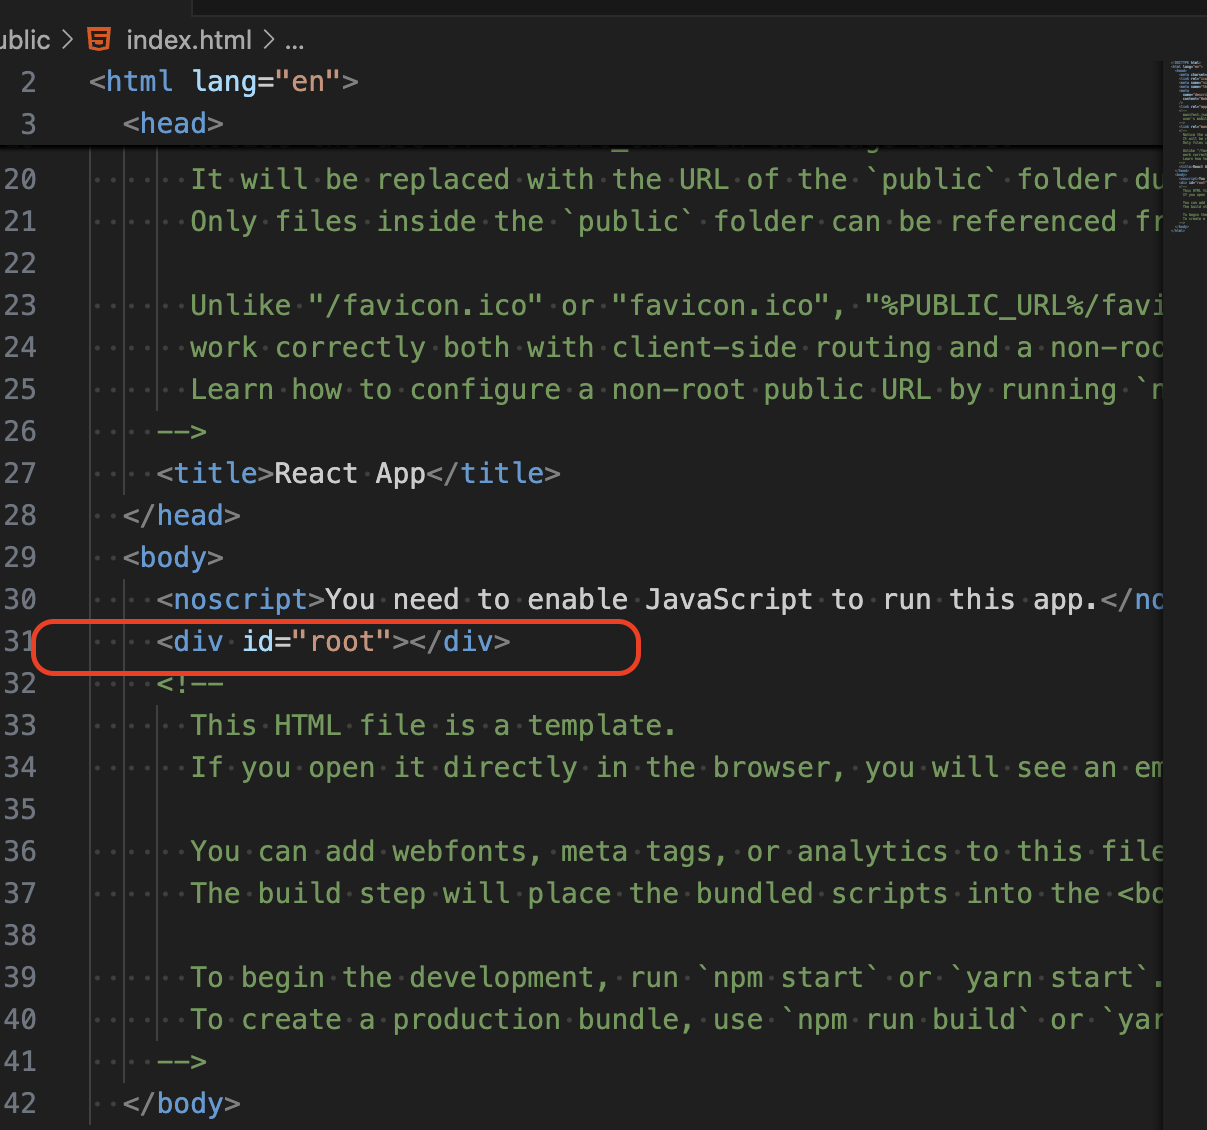1207x1130 pixels.
Task: Click the HTML5 file icon in breadcrumb
Action: pos(99,40)
